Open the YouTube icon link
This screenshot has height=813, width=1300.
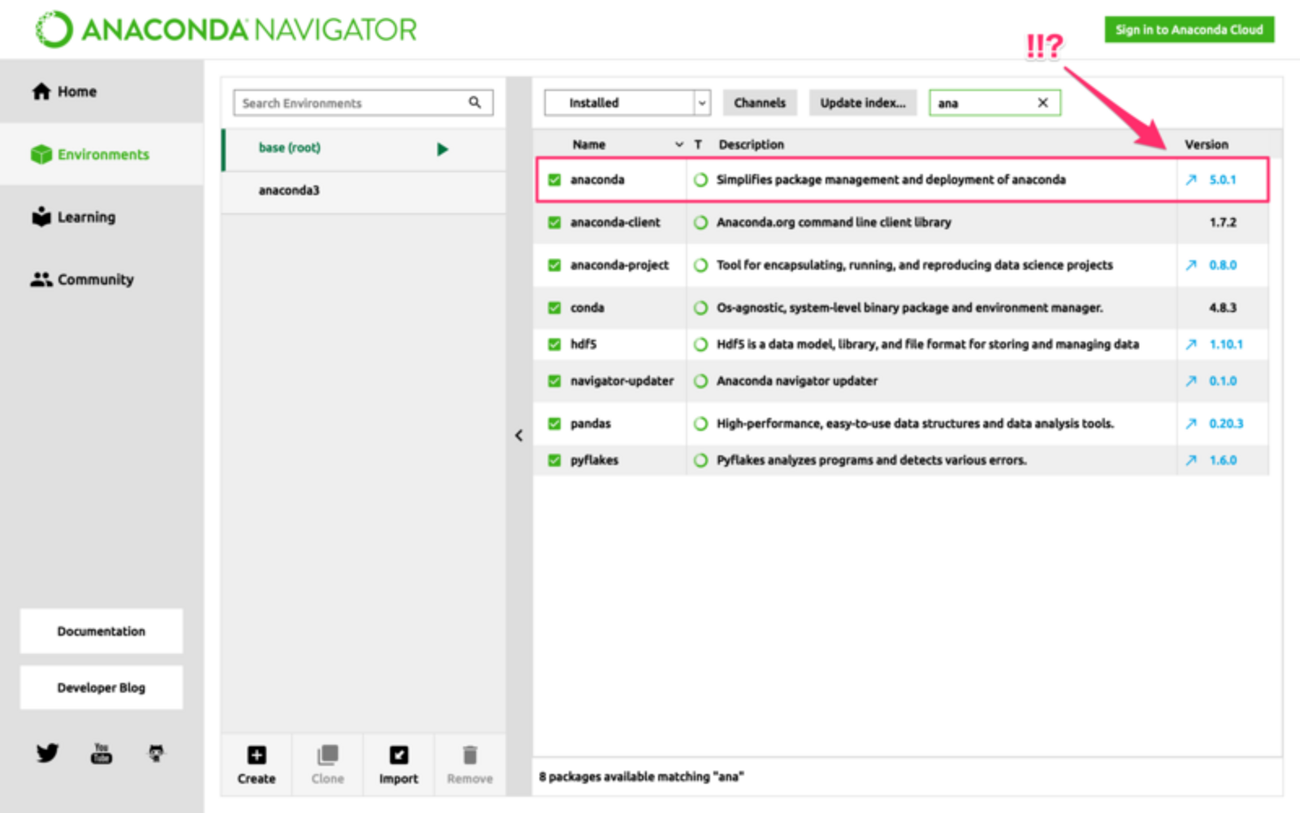coord(101,753)
